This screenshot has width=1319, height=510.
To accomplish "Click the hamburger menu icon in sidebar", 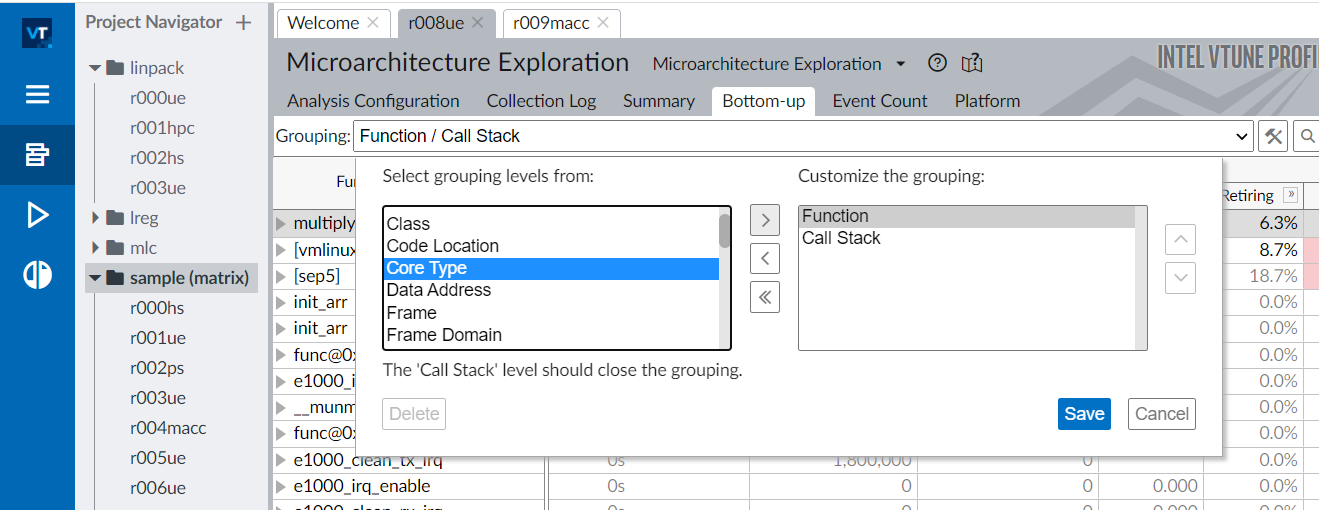I will click(37, 95).
